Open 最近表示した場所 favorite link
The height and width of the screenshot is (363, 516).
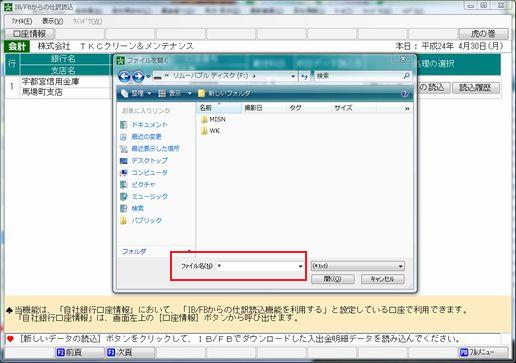[150, 149]
